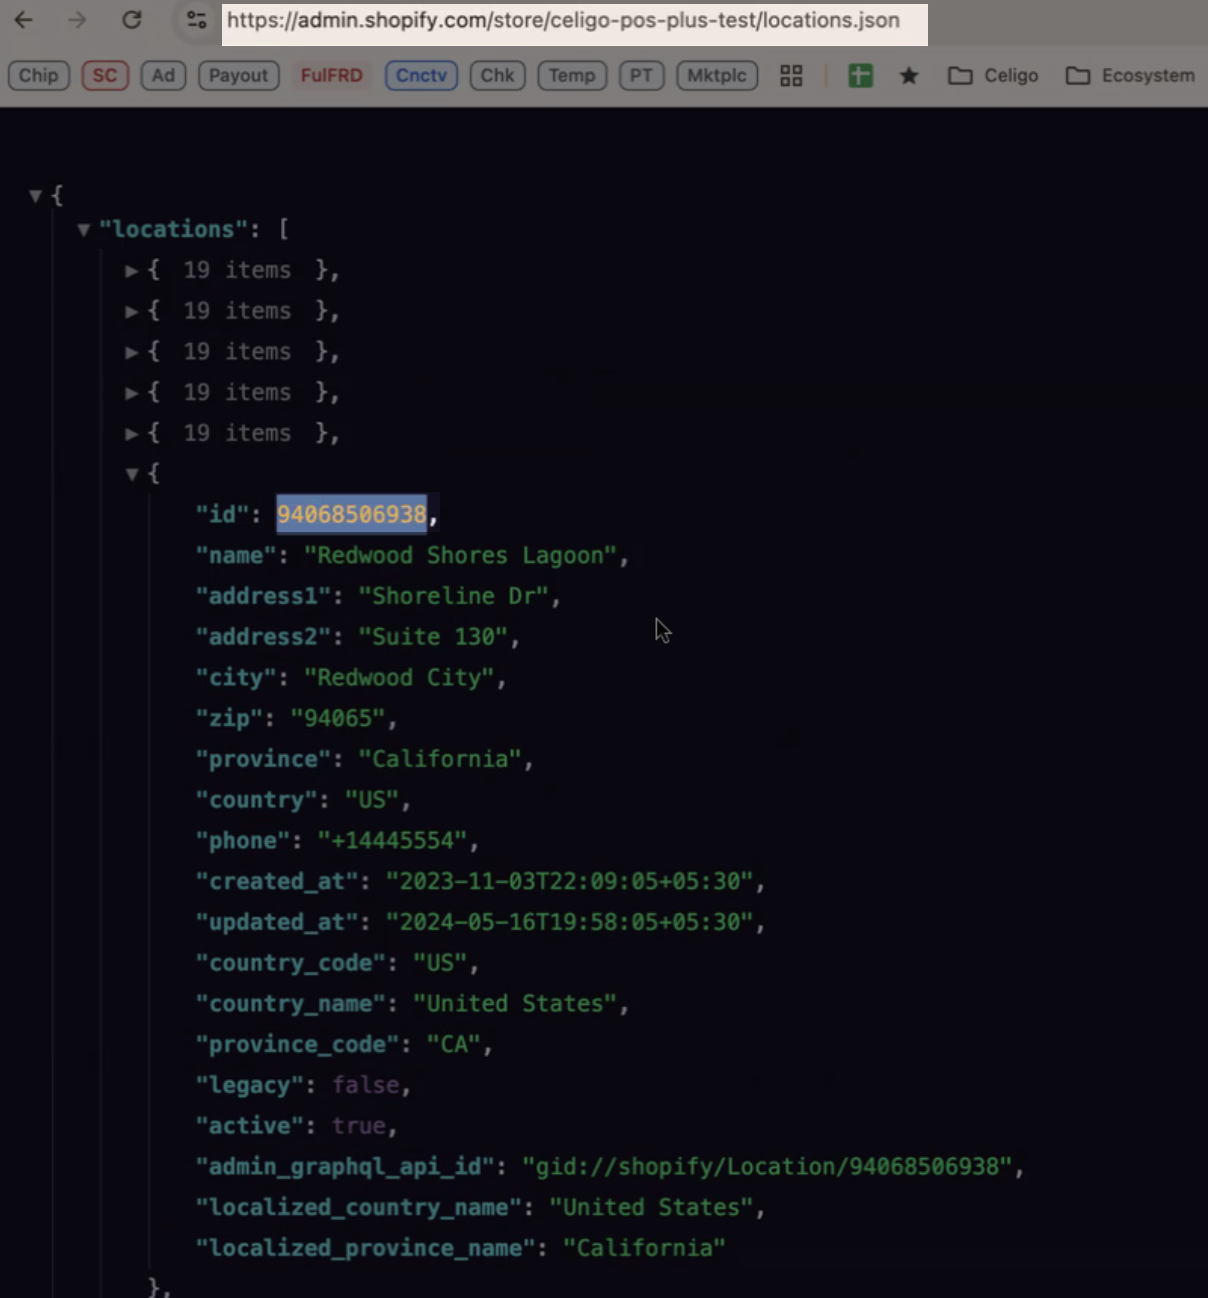This screenshot has height=1298, width=1208.
Task: Click the "localized_province_name" key
Action: pyautogui.click(x=365, y=1249)
